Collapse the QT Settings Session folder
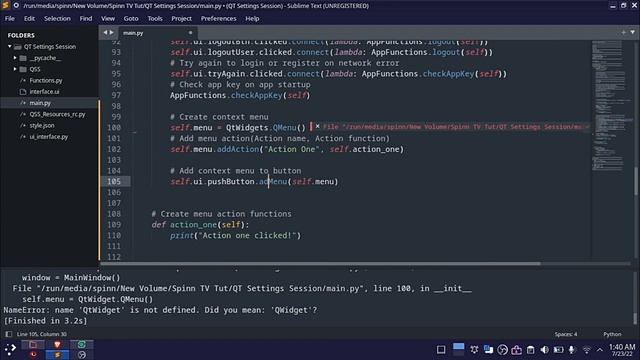This screenshot has height=360, width=640. coord(9,47)
